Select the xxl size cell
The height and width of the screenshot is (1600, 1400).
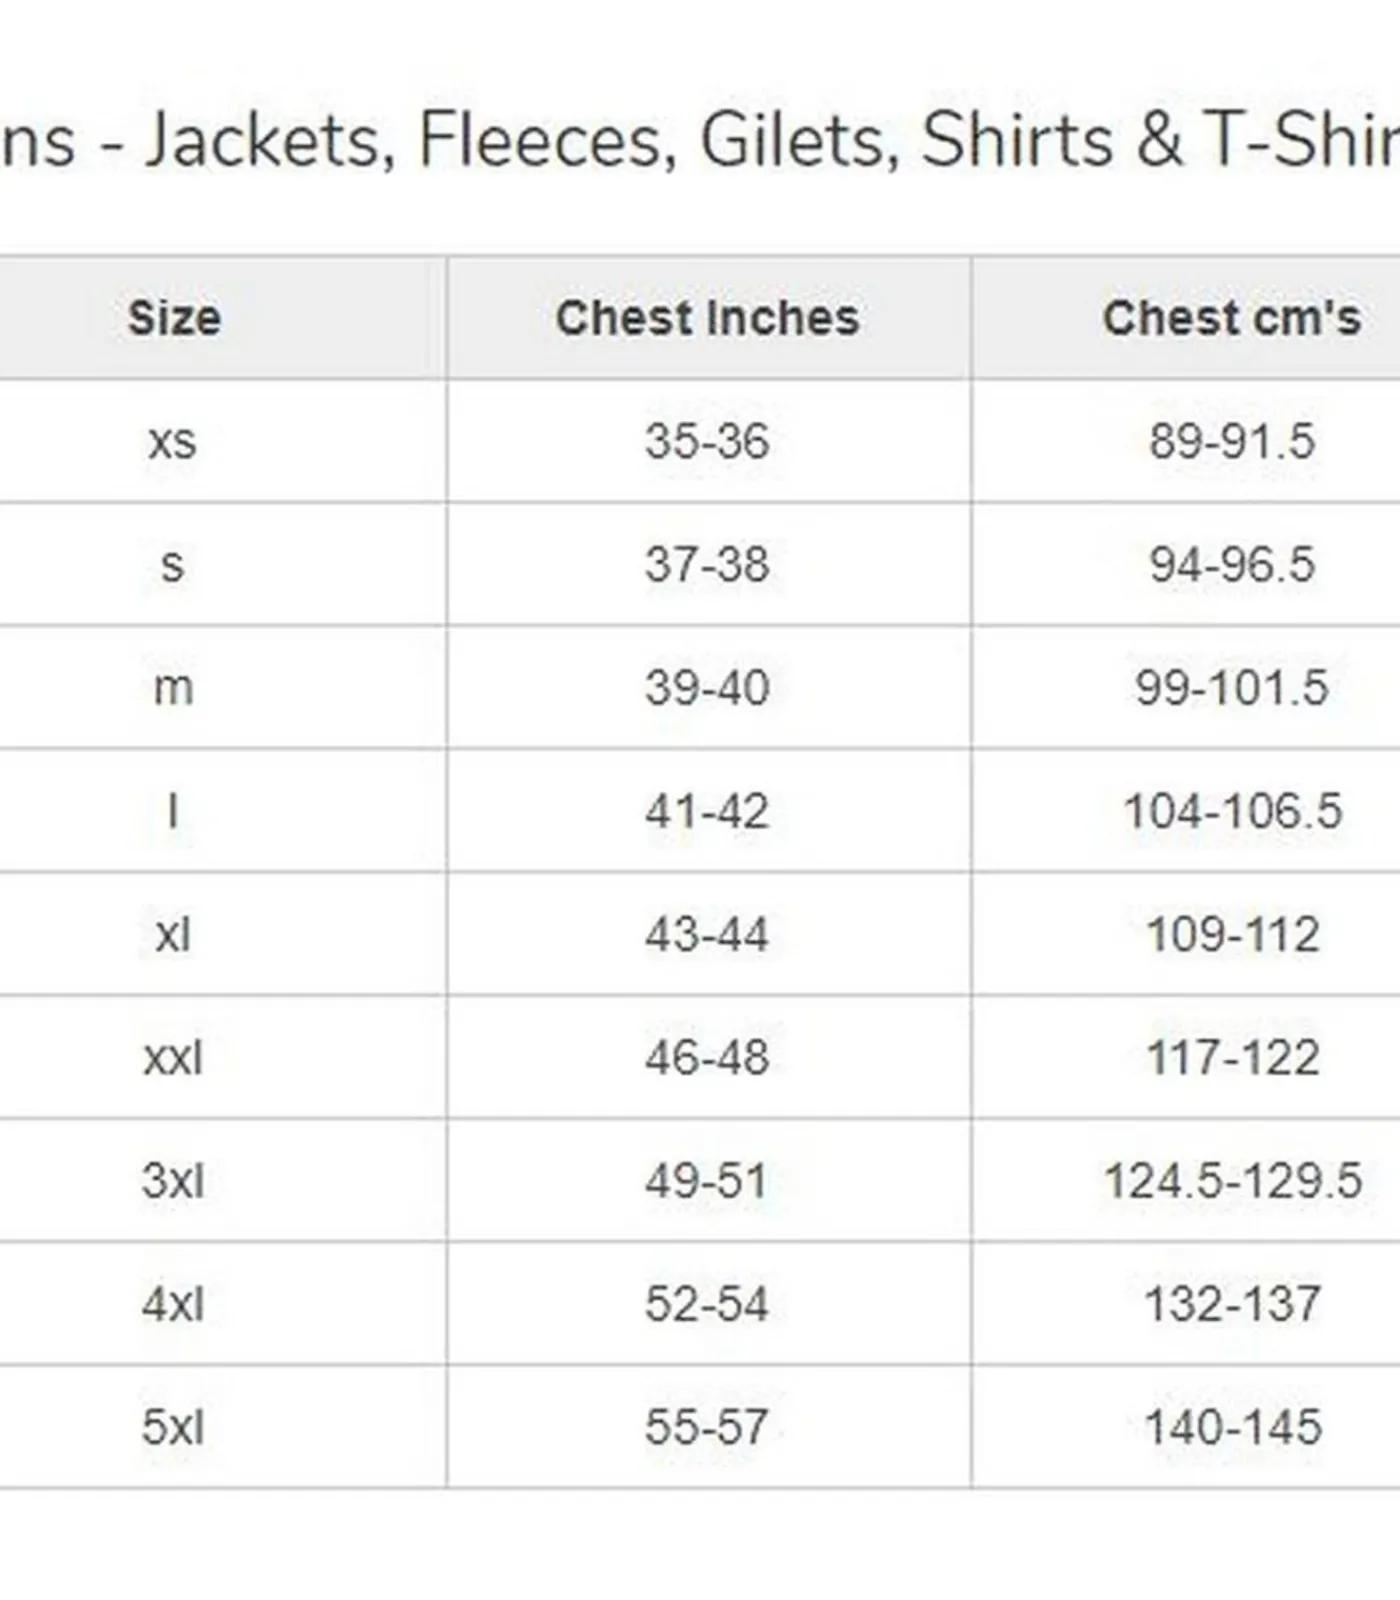[173, 1058]
